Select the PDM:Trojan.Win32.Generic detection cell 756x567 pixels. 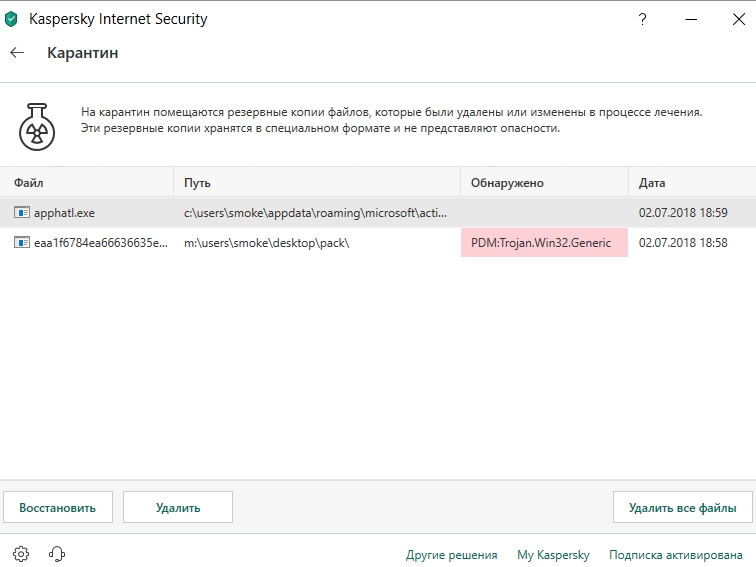[543, 243]
